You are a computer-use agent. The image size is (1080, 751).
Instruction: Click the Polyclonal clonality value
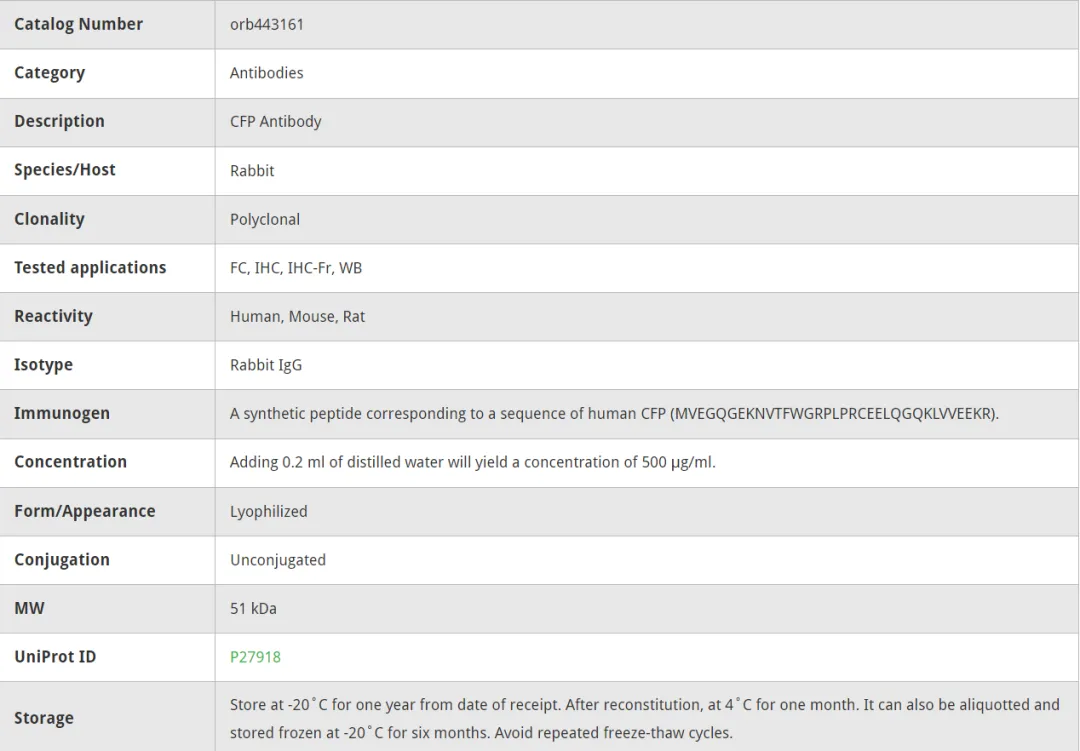[x=264, y=219]
